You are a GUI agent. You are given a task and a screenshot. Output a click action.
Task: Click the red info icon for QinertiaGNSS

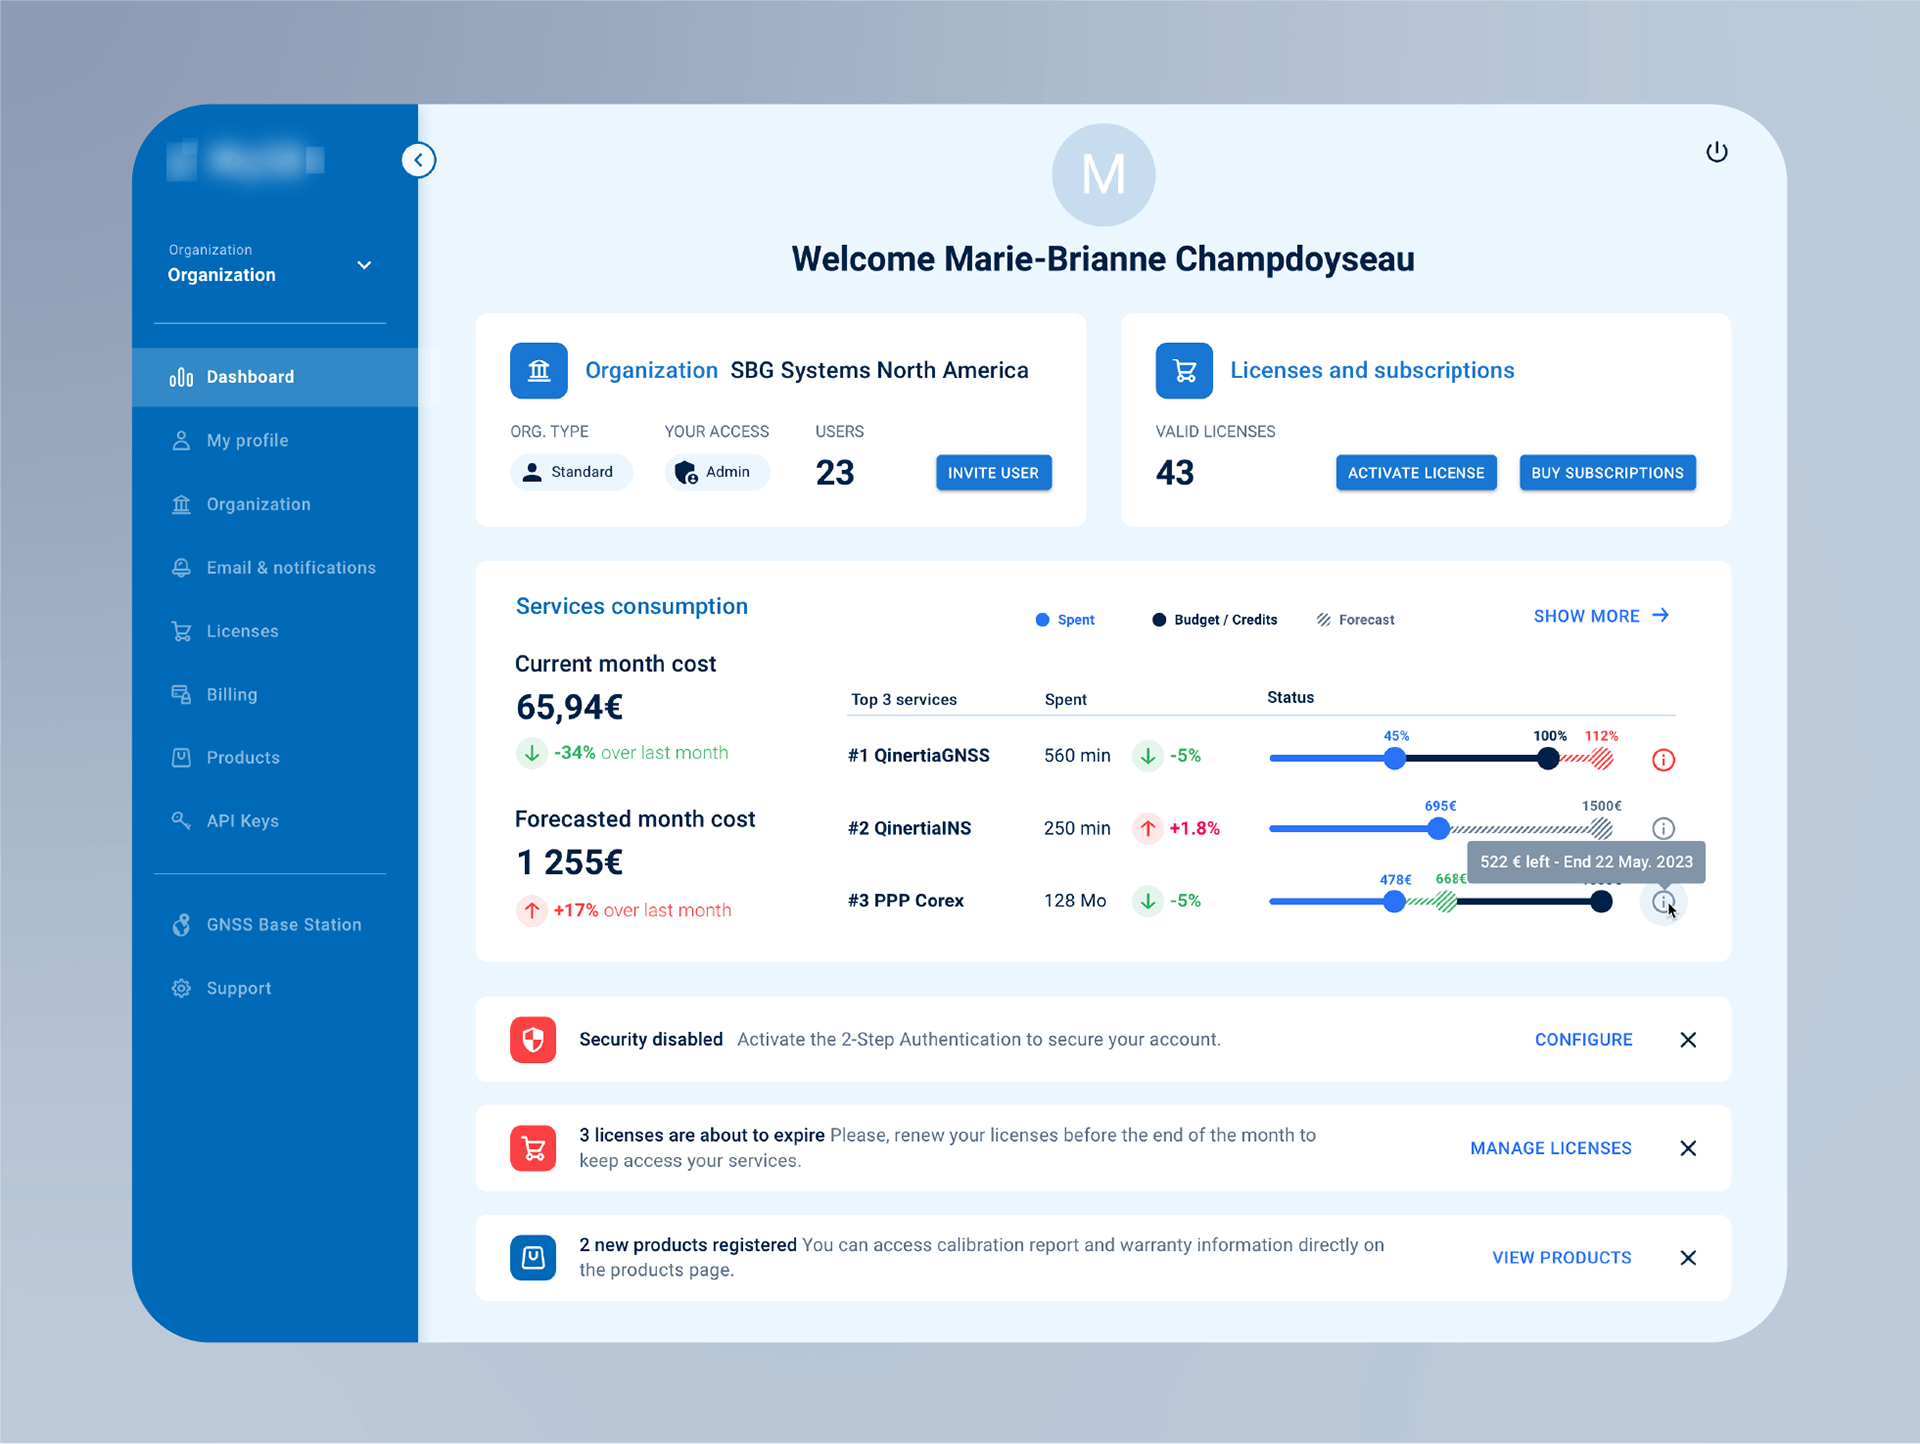tap(1663, 760)
